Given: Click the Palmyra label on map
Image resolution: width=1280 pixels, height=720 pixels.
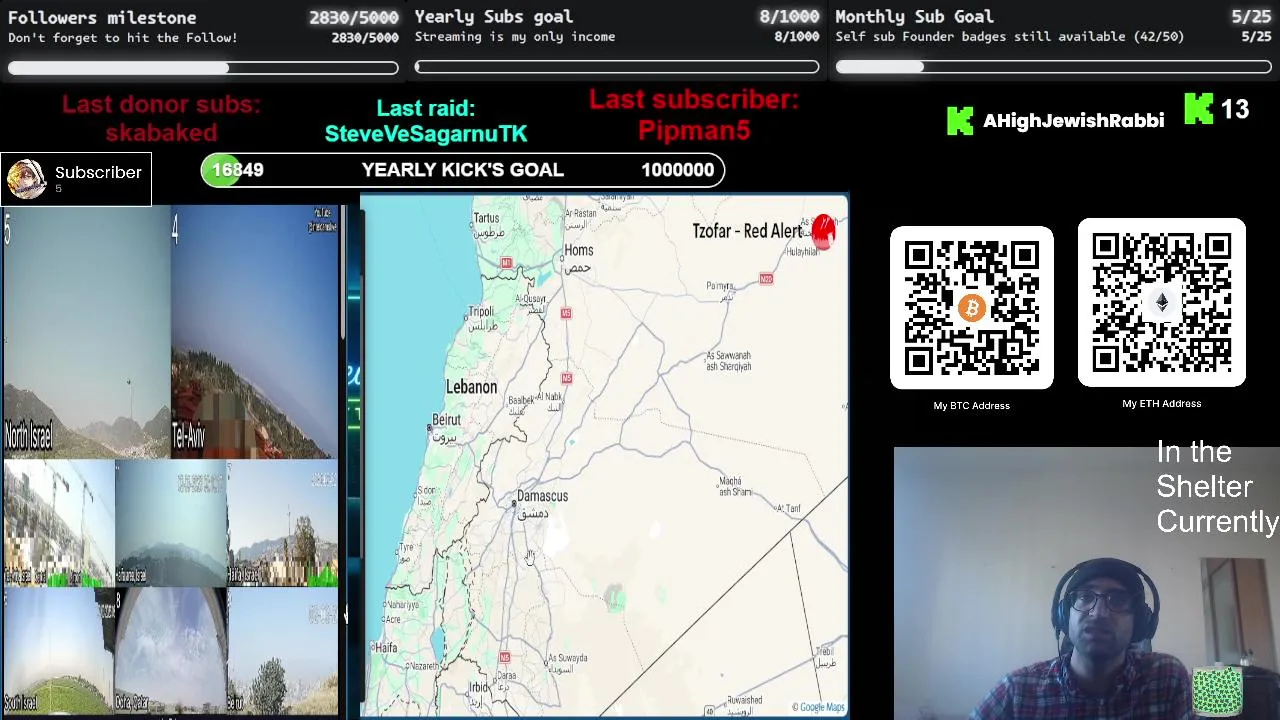Looking at the screenshot, I should [720, 286].
